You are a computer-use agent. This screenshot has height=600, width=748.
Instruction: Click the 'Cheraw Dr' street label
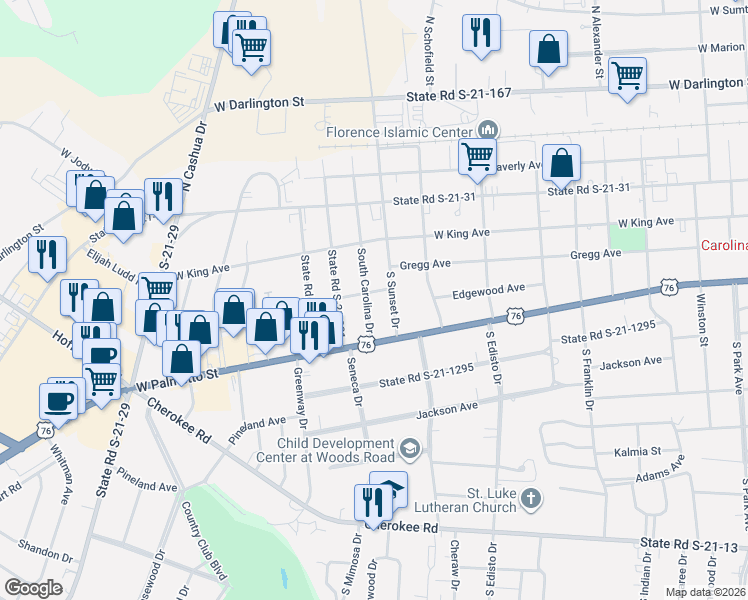click(x=454, y=564)
